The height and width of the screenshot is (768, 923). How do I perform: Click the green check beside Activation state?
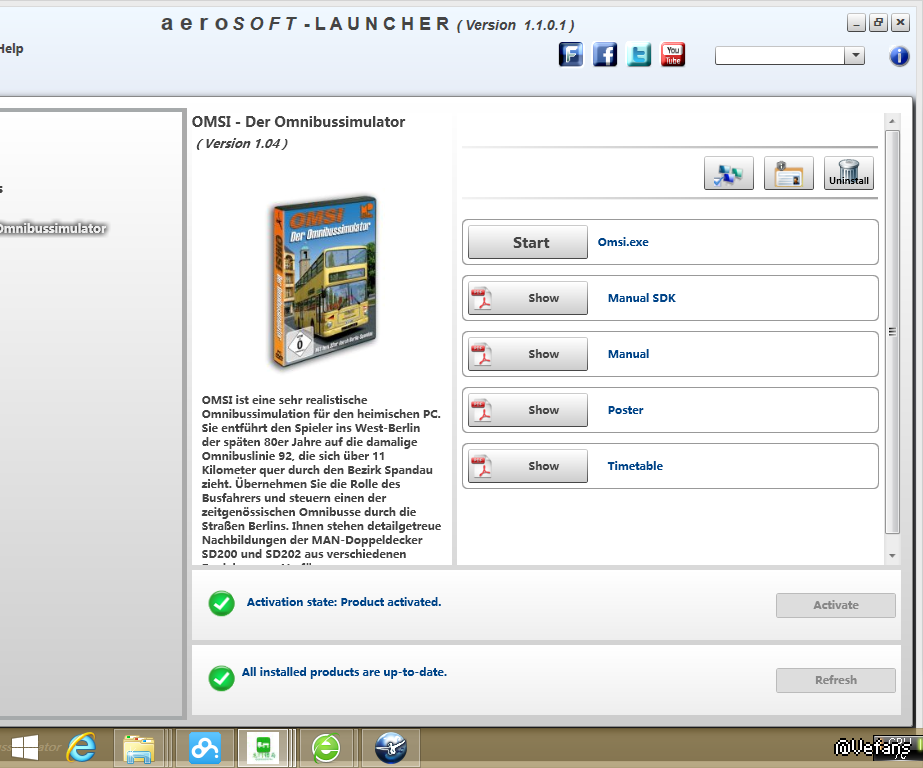221,603
